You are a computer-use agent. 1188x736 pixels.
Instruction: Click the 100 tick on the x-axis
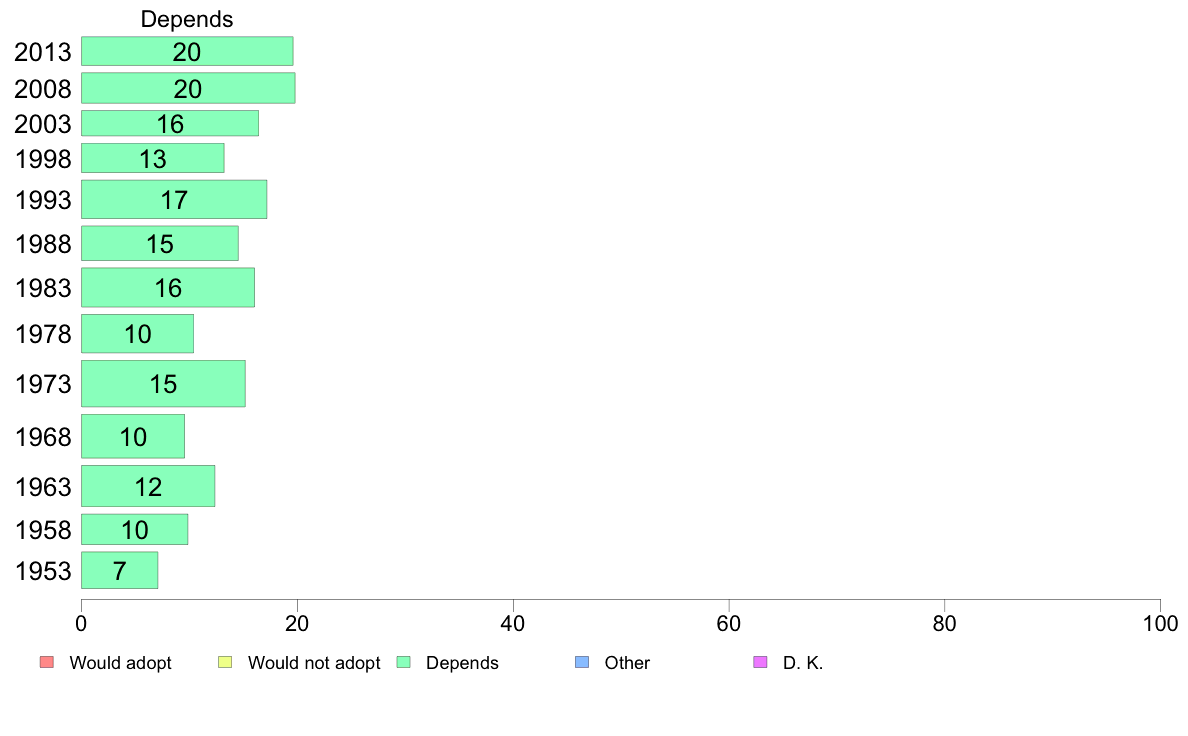point(1160,624)
